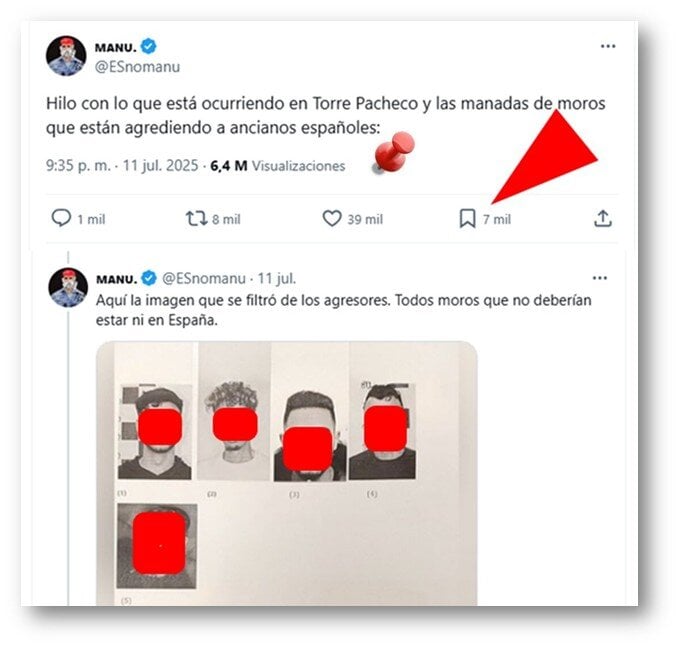
Task: Open the reply tweet's profile avatar
Action: pos(68,288)
